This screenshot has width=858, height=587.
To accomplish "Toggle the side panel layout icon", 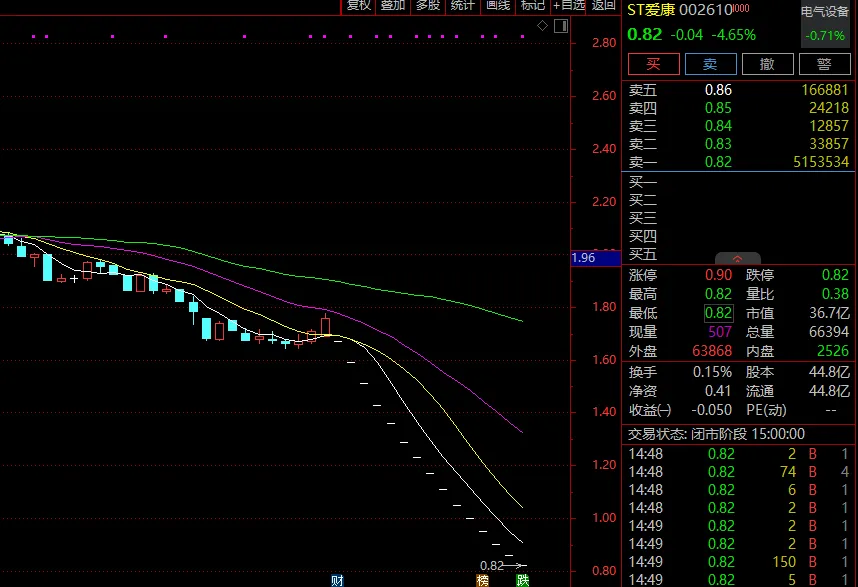I will coord(561,26).
